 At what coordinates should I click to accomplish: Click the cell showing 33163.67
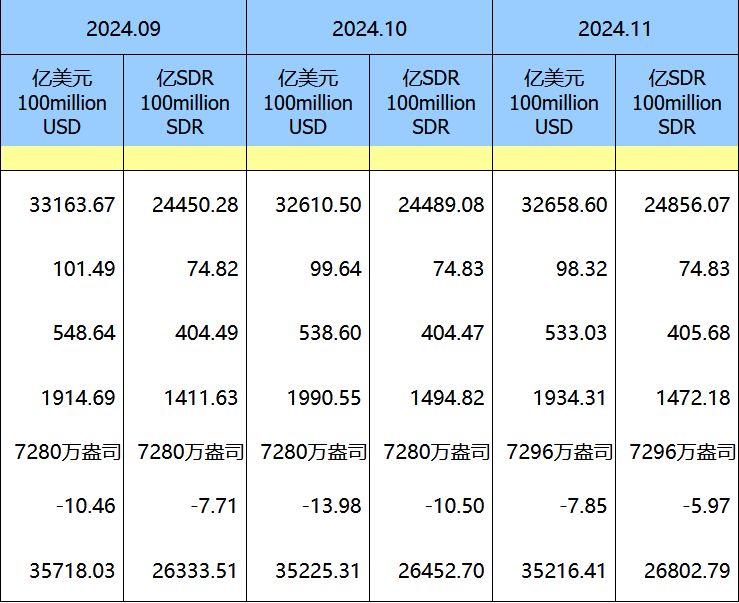tap(72, 205)
